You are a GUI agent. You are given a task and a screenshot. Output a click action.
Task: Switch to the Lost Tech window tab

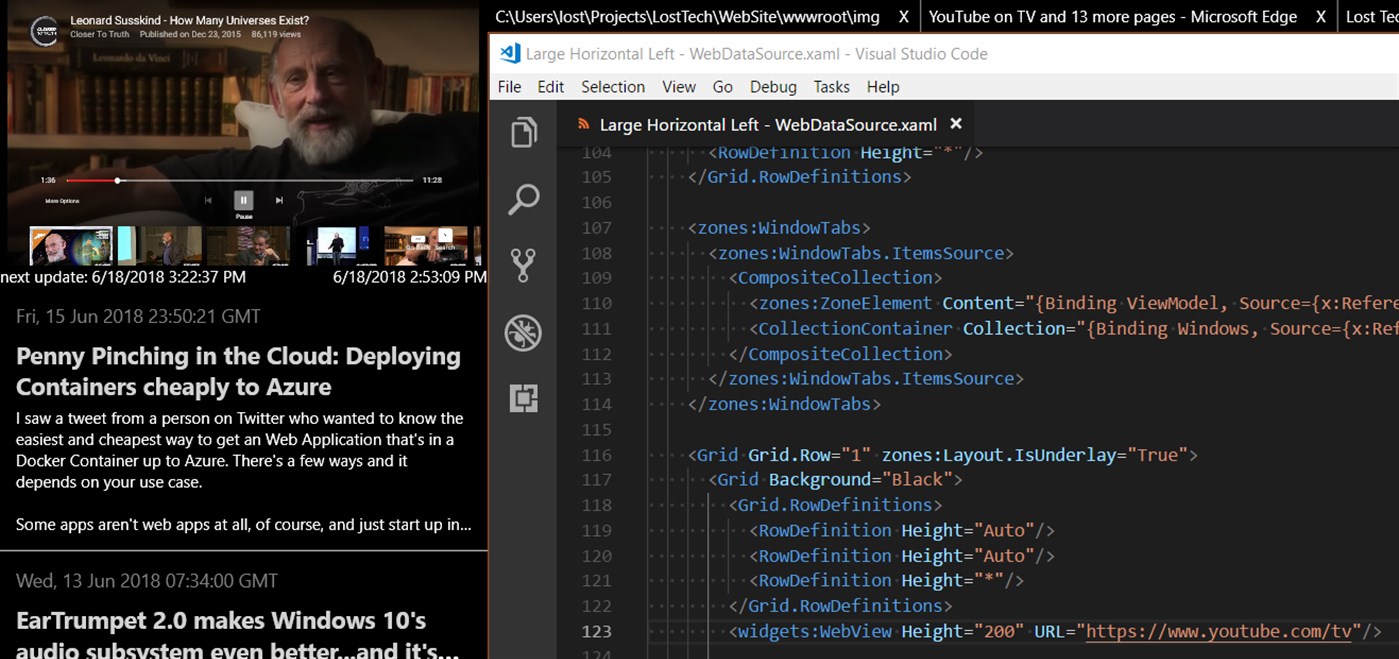click(1372, 17)
